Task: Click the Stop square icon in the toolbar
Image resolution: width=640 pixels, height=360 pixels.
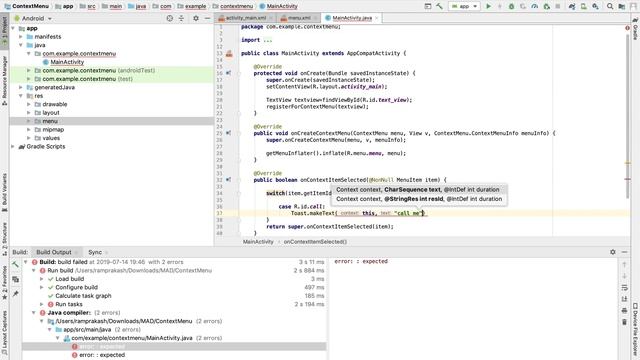Action: point(558,6)
